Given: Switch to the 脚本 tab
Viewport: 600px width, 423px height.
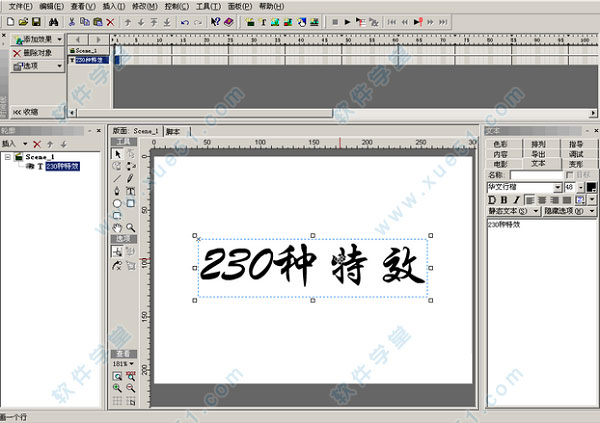Looking at the screenshot, I should pos(173,131).
